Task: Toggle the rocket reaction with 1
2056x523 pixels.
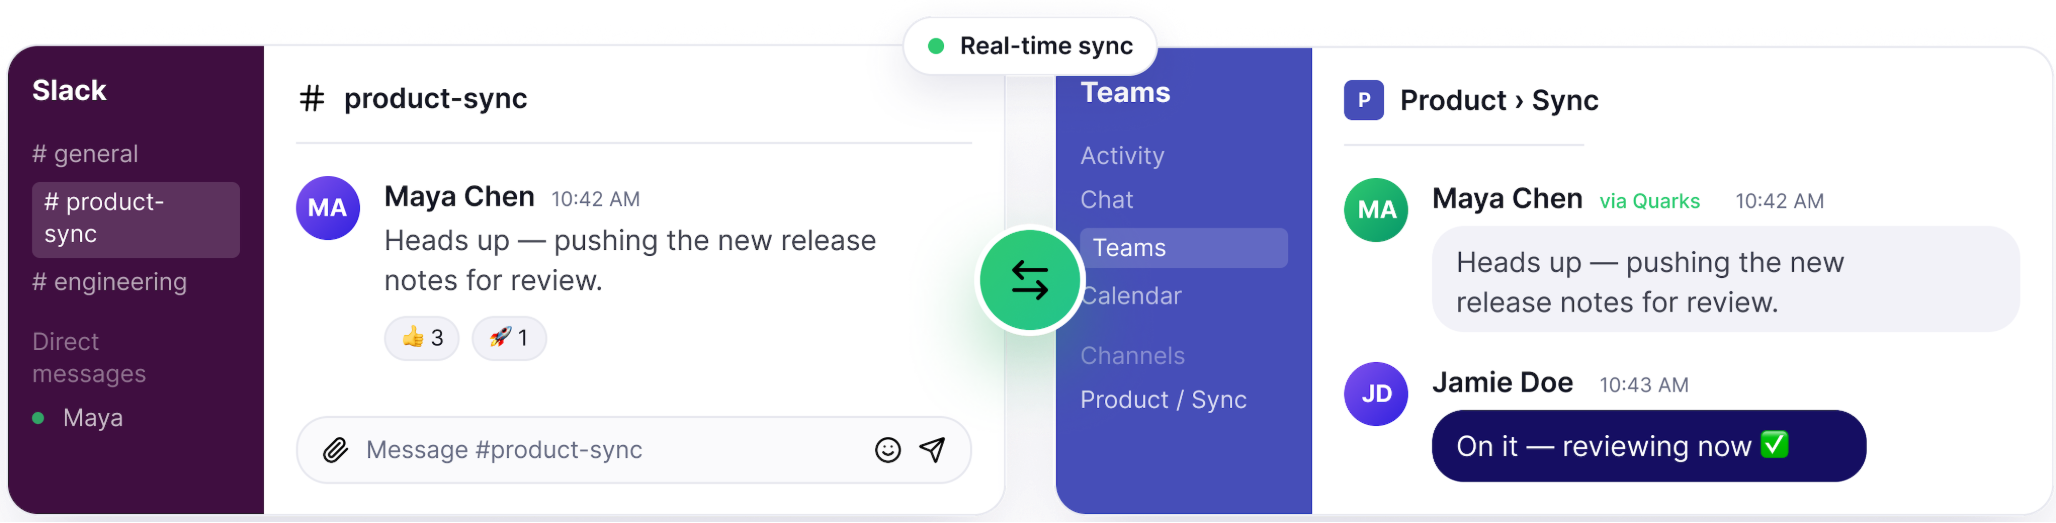Action: click(509, 338)
